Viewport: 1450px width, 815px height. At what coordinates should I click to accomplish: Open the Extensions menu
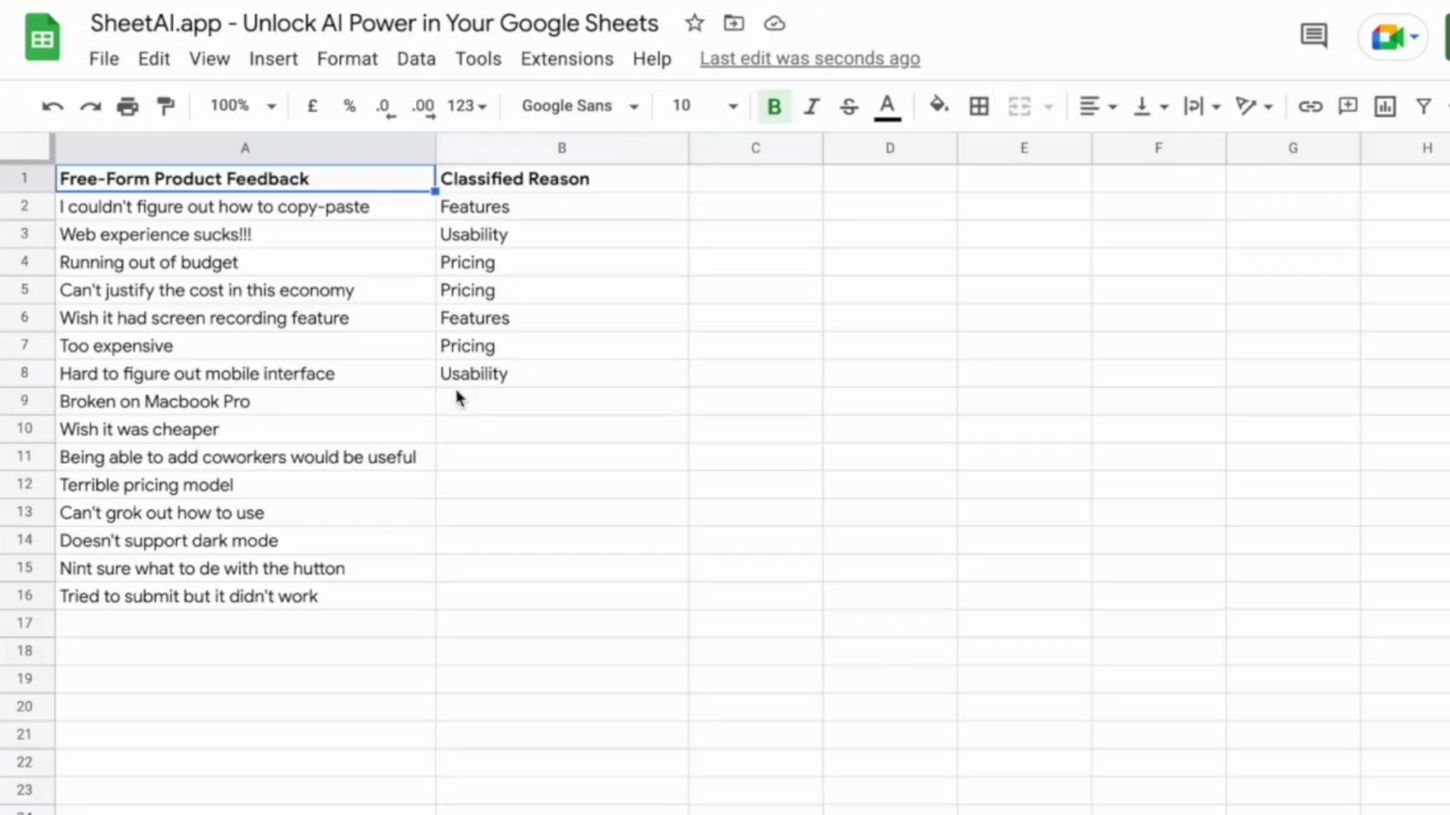567,59
